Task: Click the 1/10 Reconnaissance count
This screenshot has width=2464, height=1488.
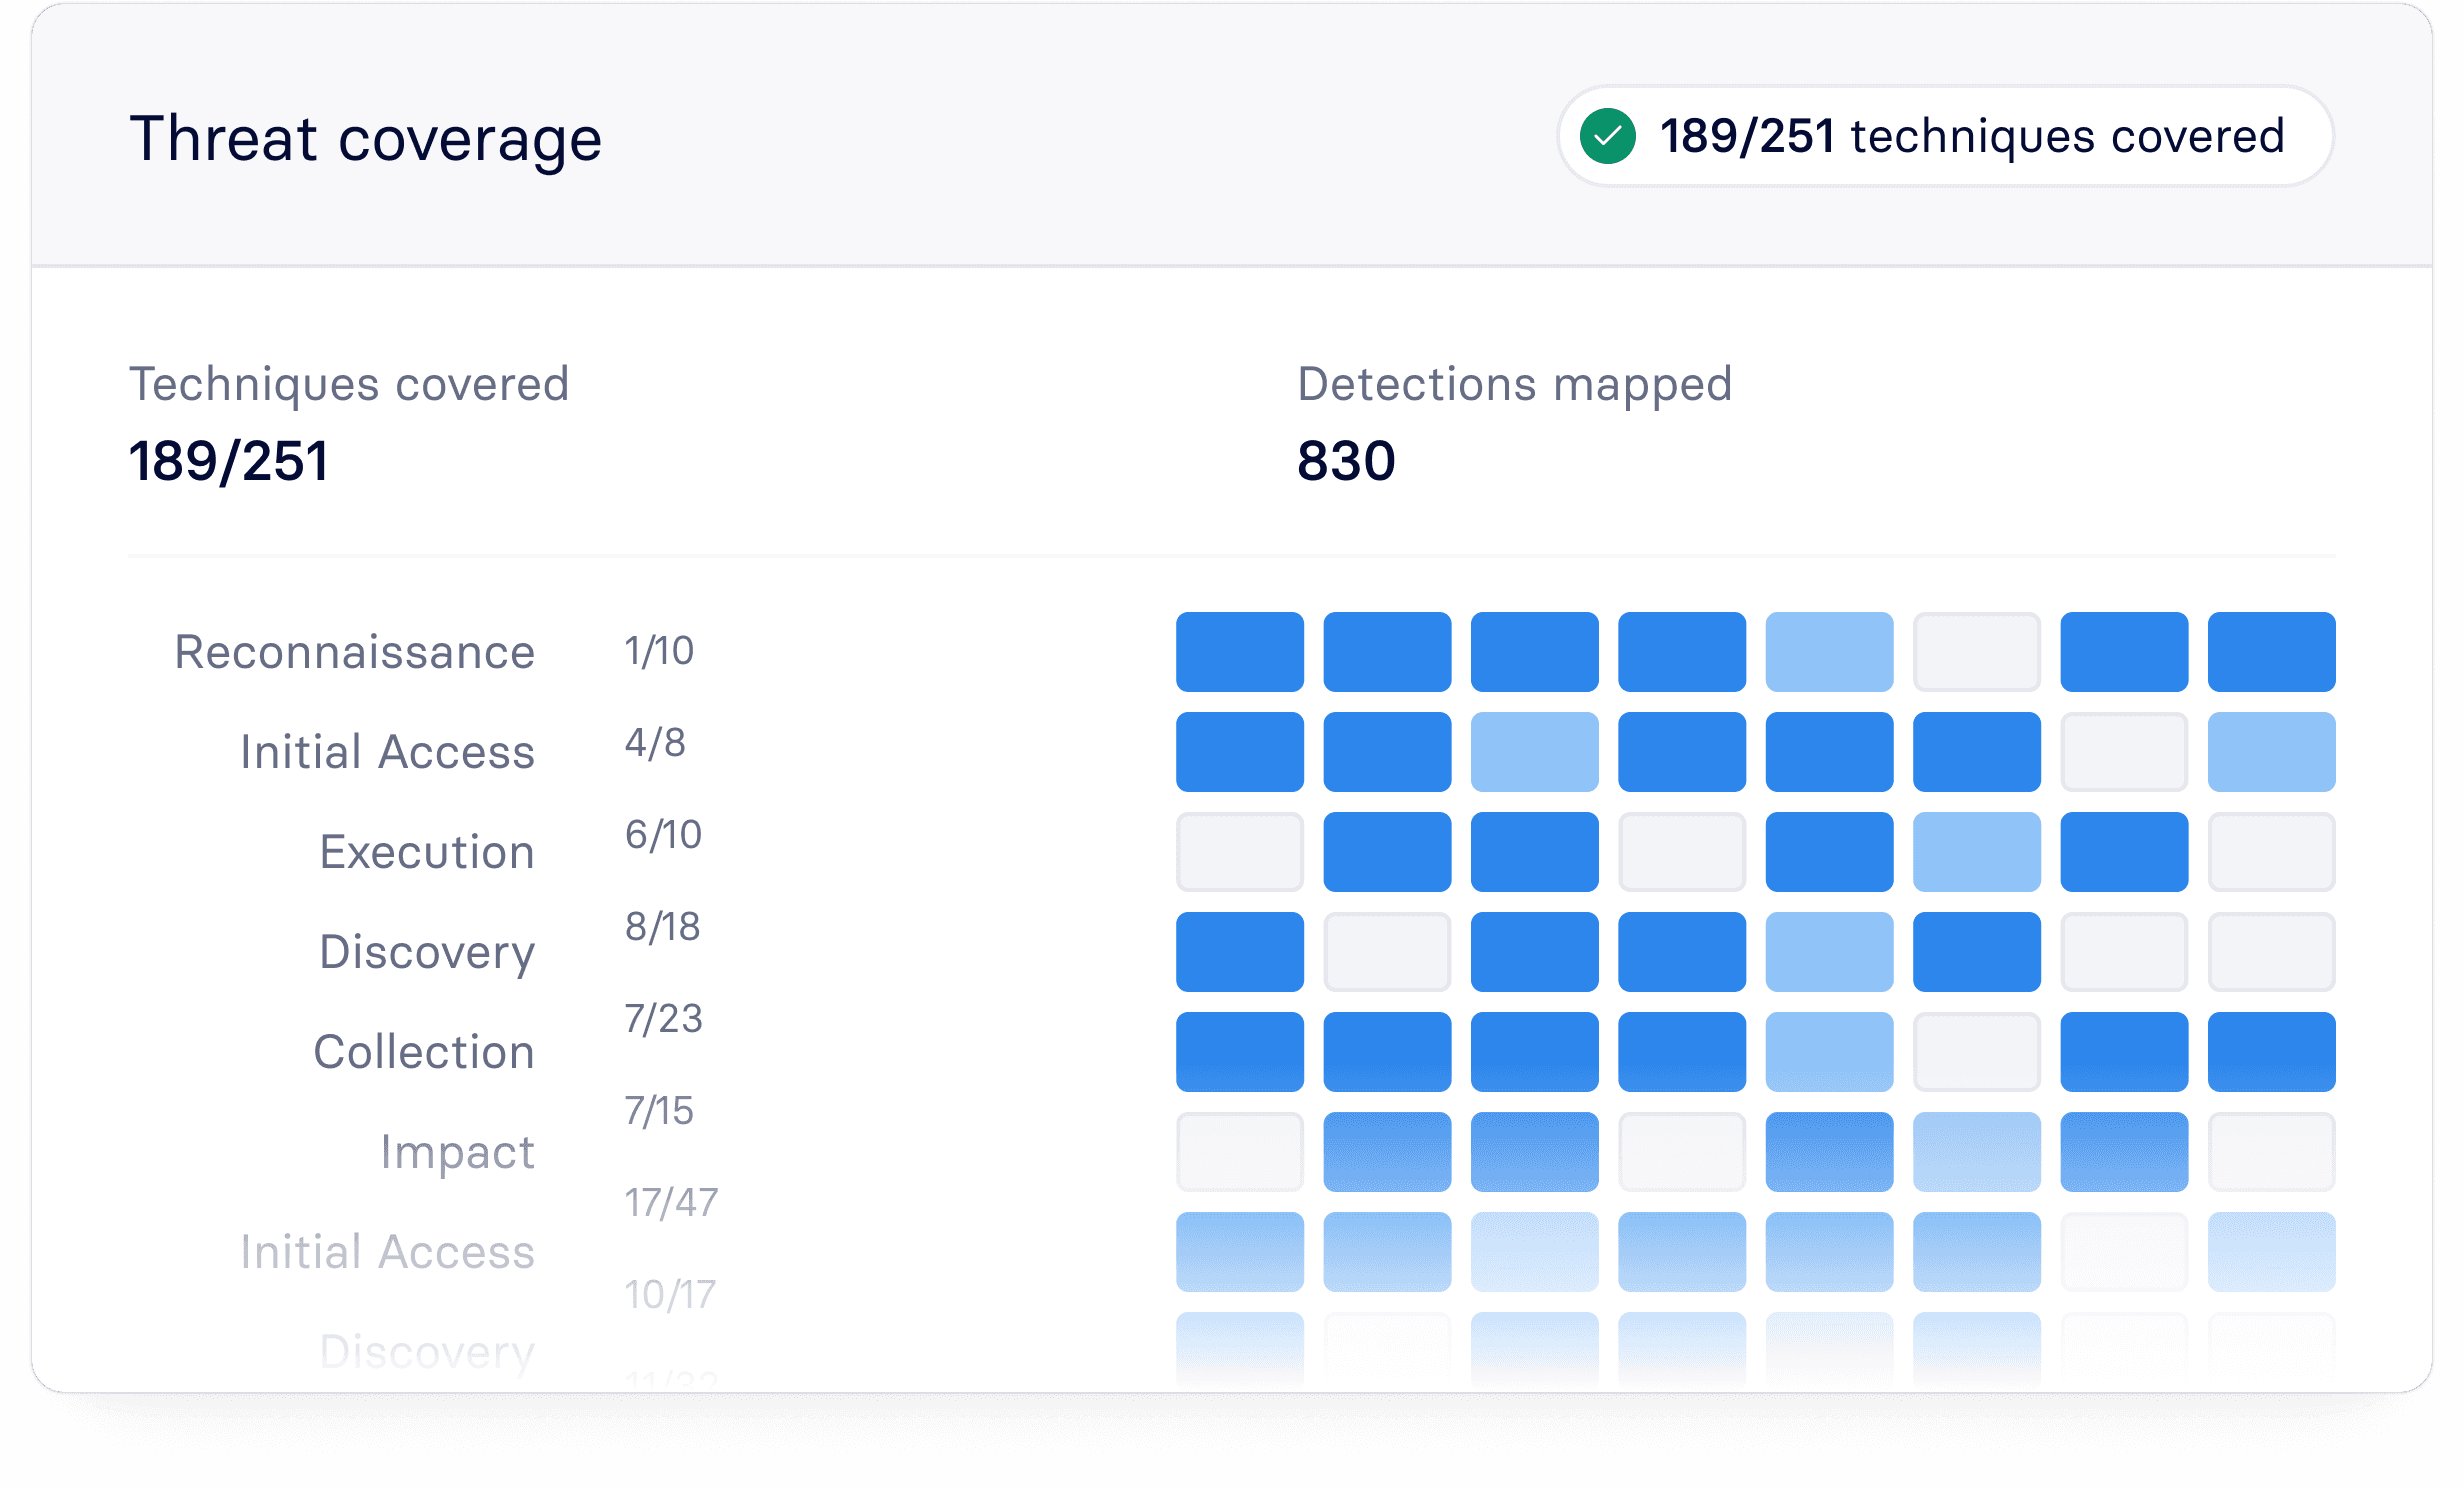Action: (659, 651)
